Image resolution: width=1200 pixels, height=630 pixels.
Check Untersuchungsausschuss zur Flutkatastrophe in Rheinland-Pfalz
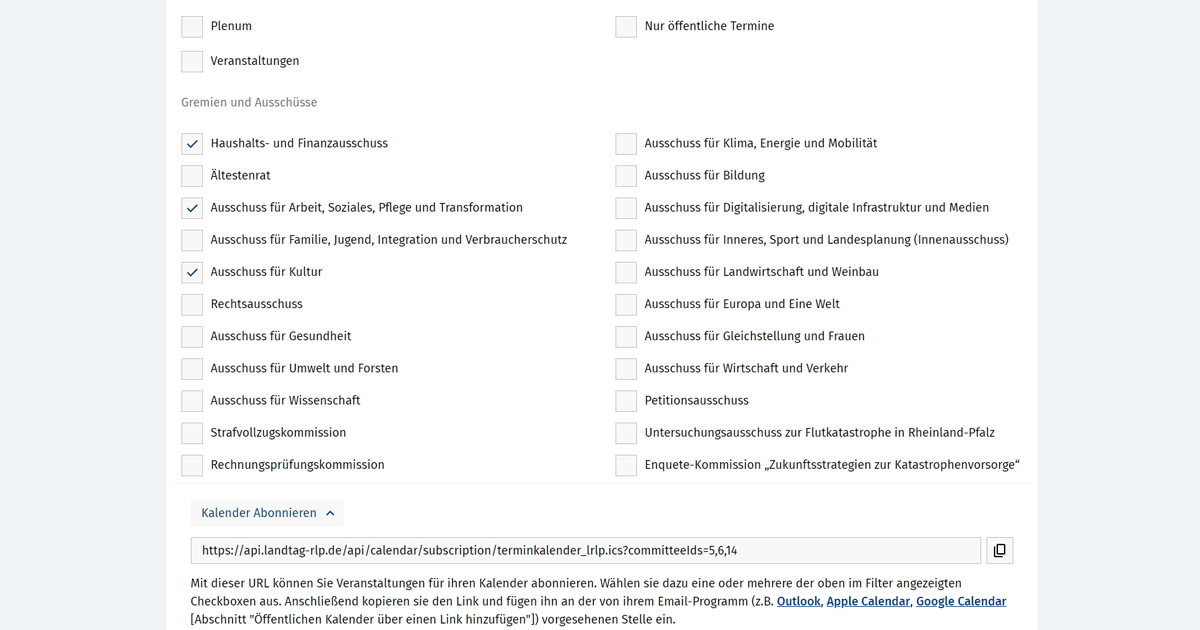coord(625,432)
